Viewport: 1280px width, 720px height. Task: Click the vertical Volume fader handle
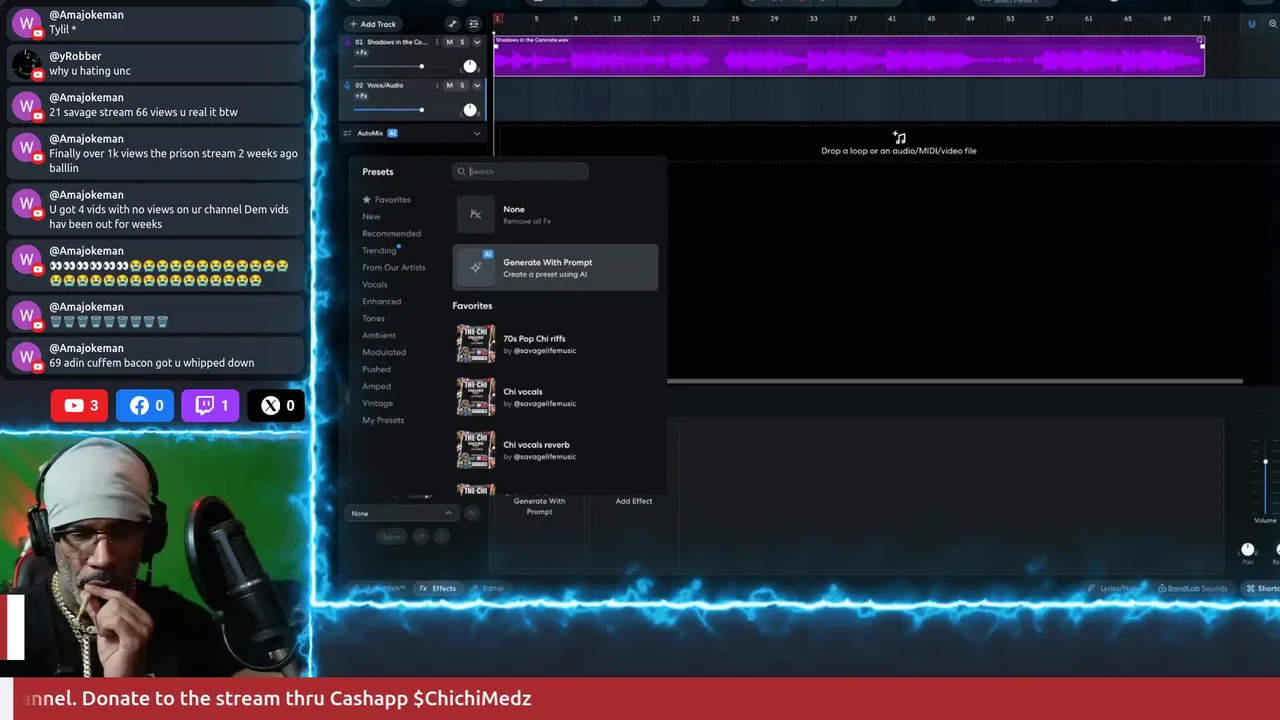[x=1265, y=462]
